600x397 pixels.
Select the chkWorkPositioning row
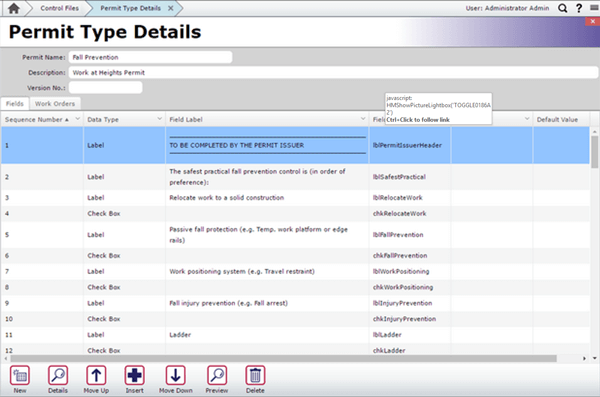pyautogui.click(x=295, y=287)
